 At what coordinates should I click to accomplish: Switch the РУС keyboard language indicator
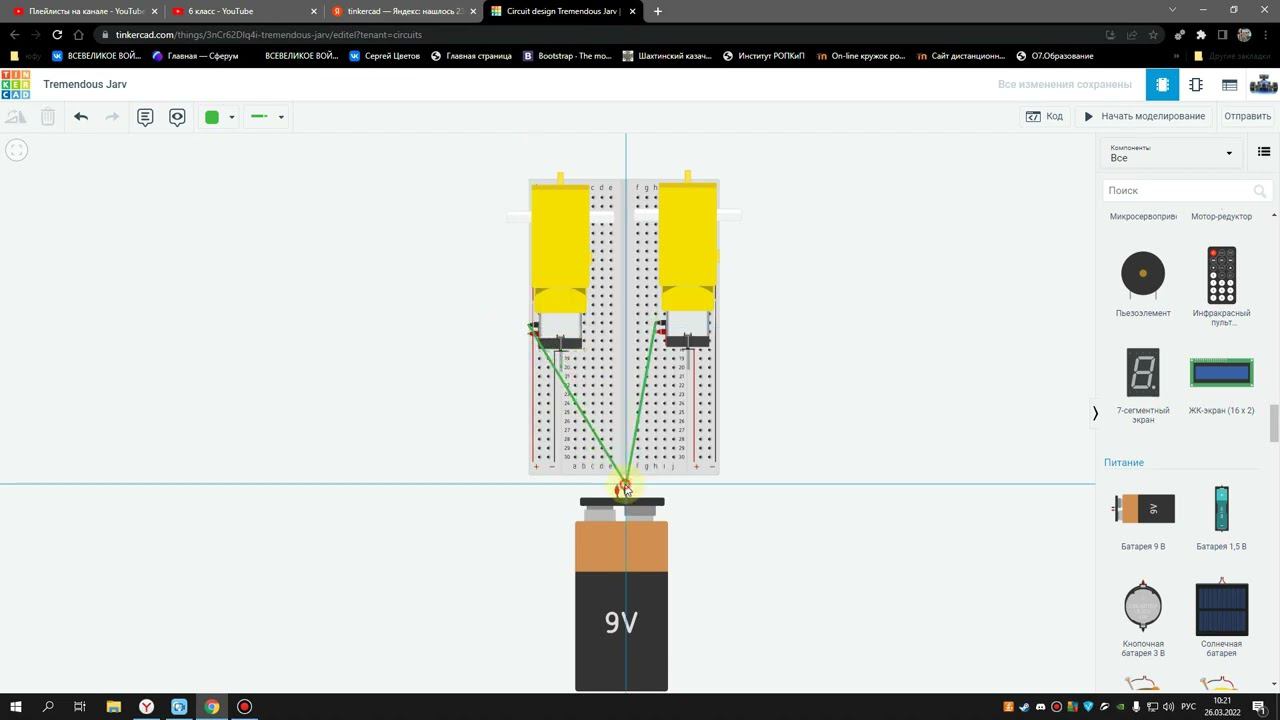click(1188, 707)
